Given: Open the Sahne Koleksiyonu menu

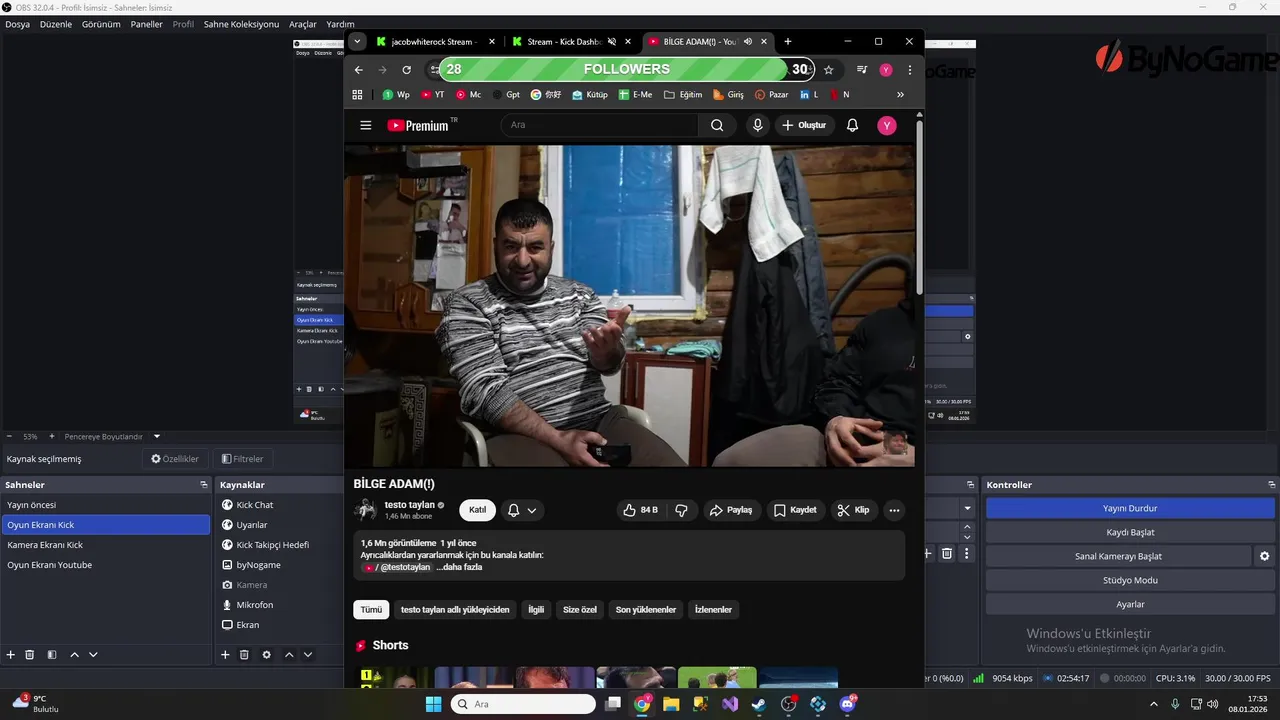Looking at the screenshot, I should pyautogui.click(x=241, y=24).
